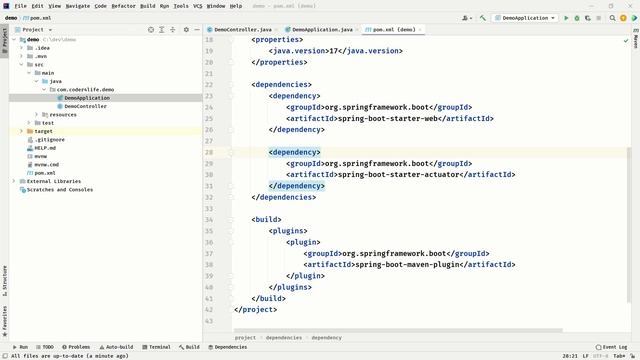Collapse the src folder

tap(21, 64)
